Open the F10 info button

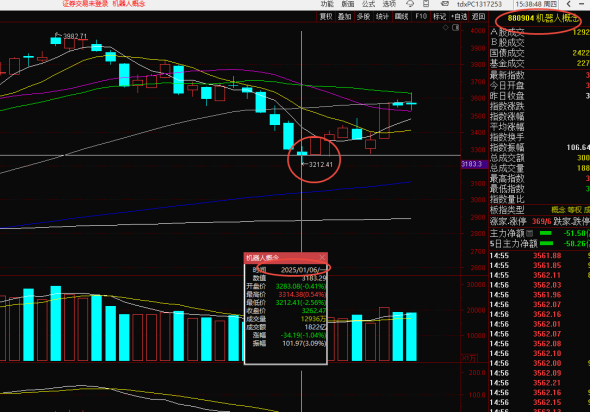421,17
